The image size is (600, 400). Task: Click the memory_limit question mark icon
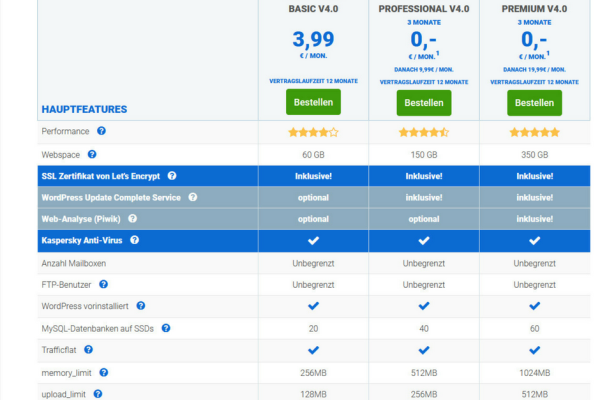[x=104, y=372]
